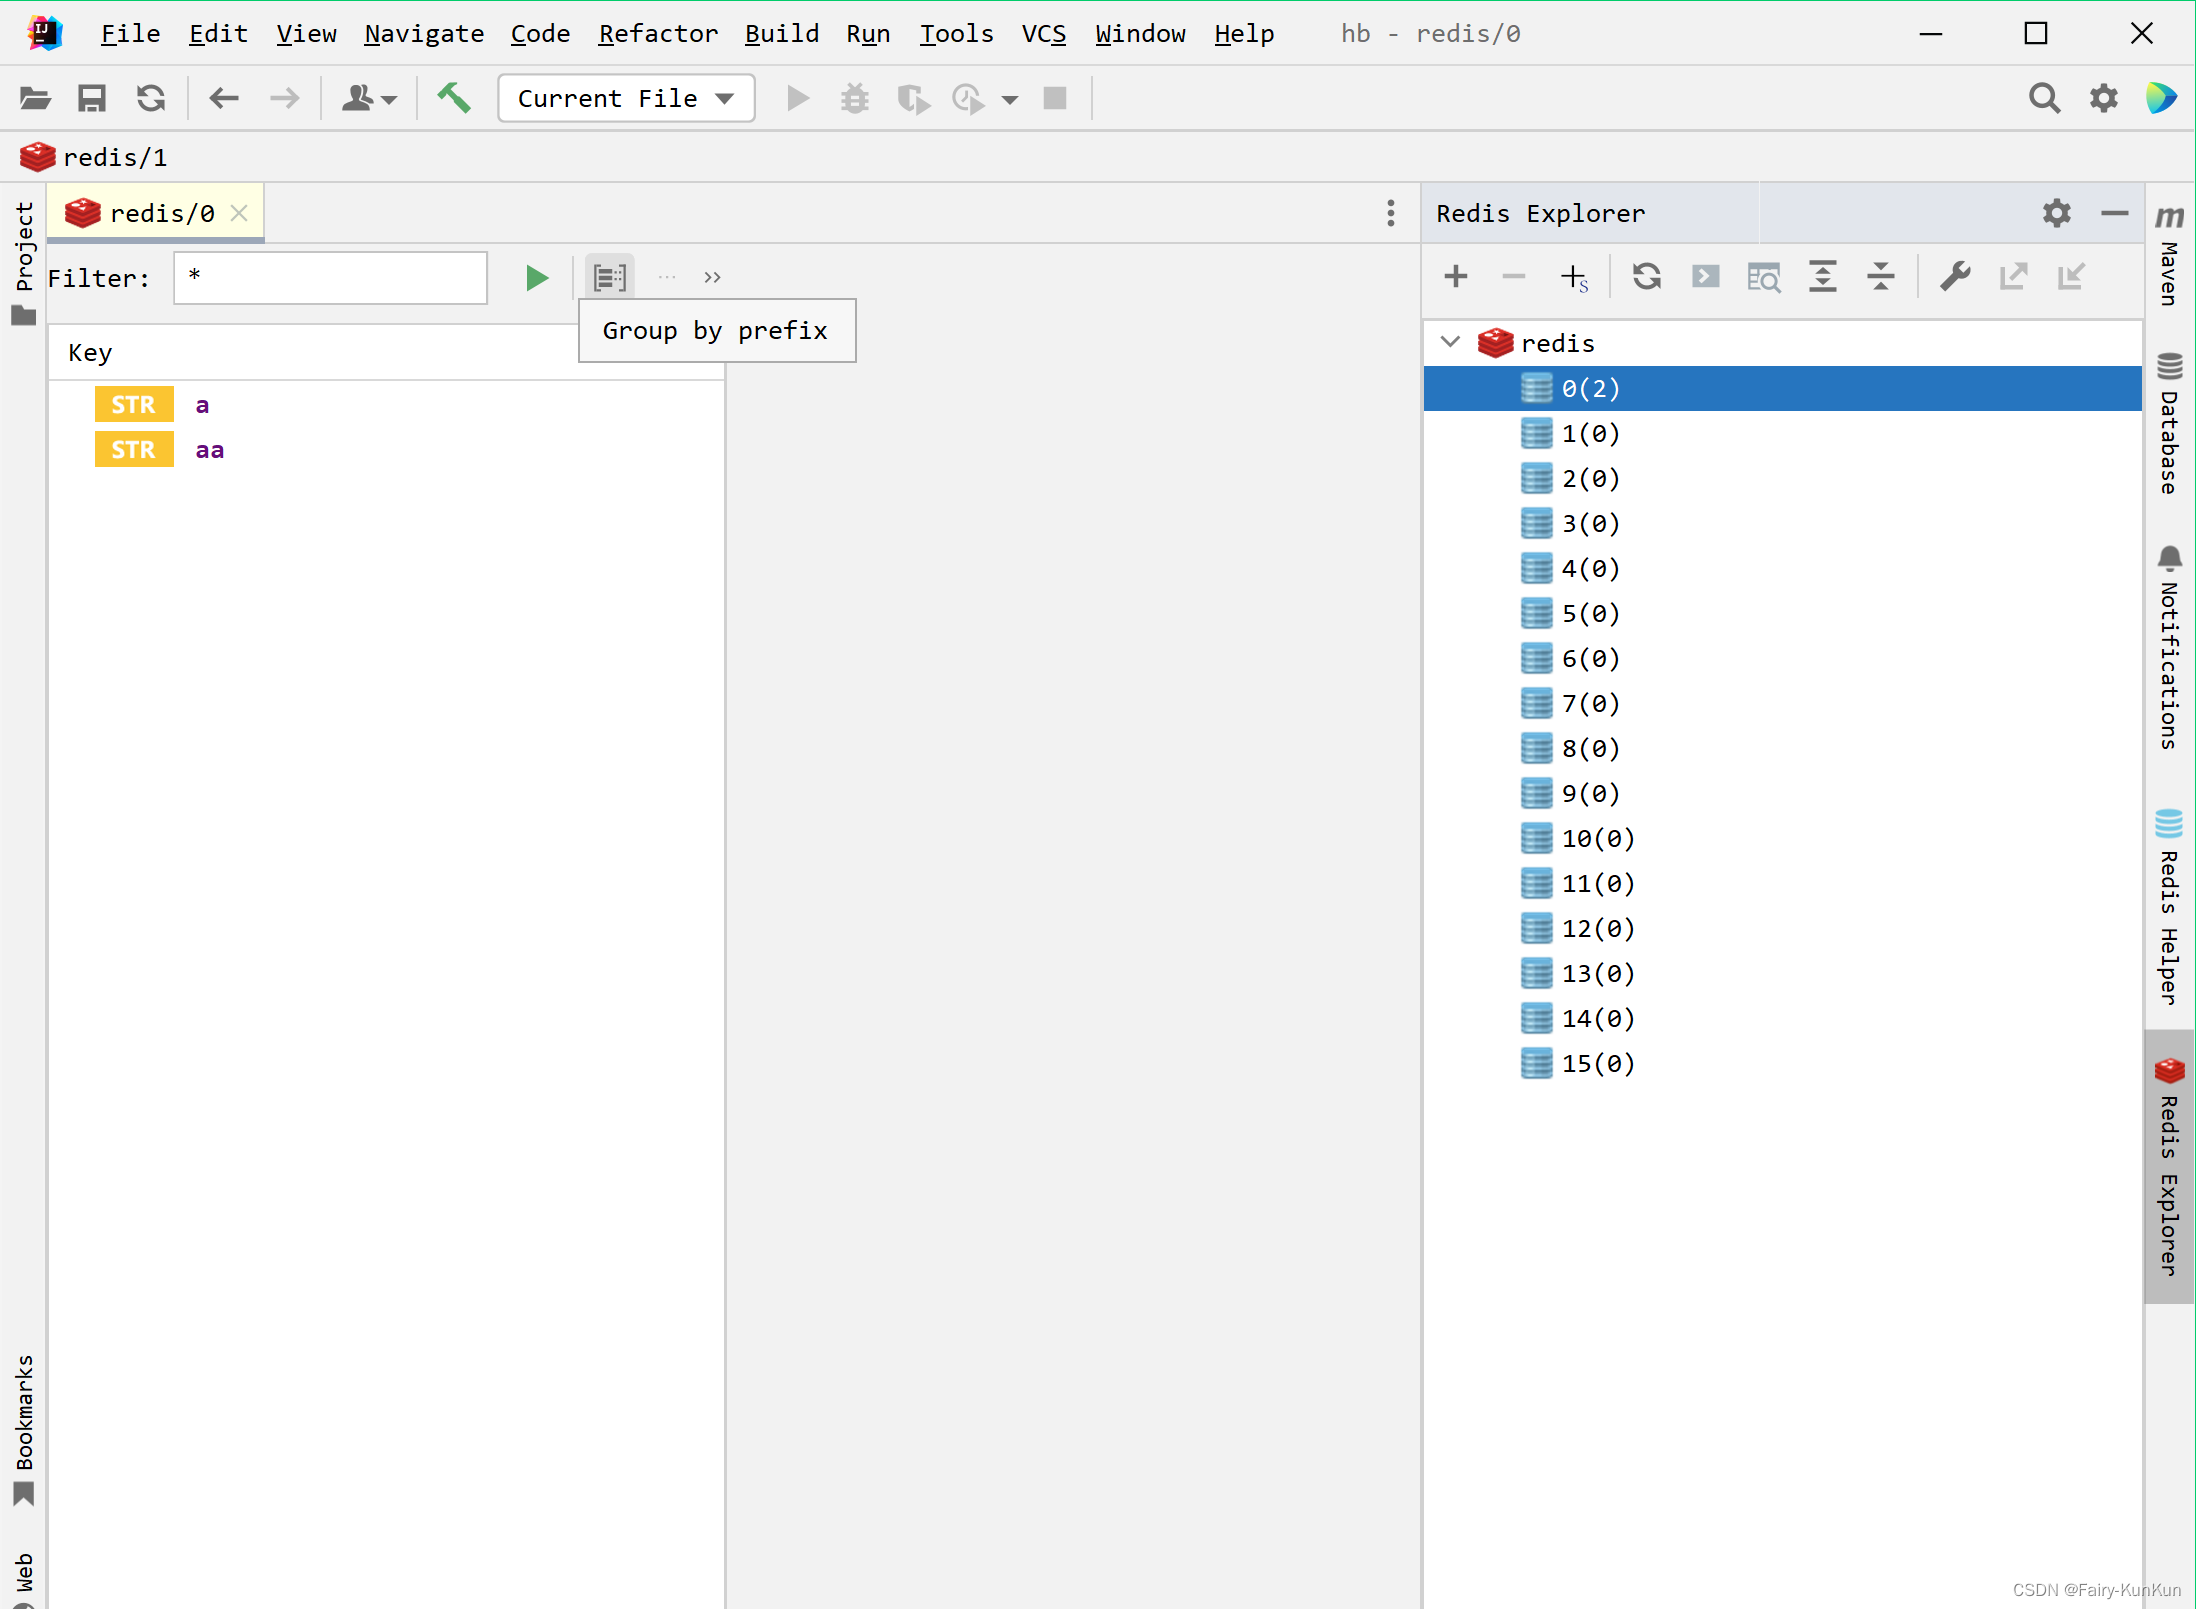Open the Current File run configuration dropdown
This screenshot has height=1609, width=2196.
coord(626,98)
